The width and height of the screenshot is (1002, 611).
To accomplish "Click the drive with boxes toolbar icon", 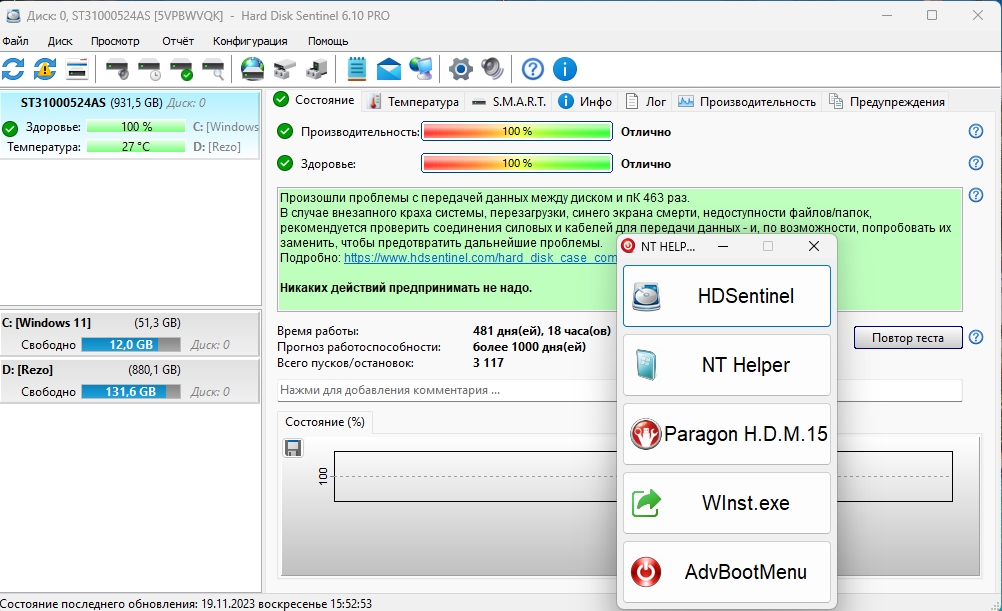I will coord(285,69).
